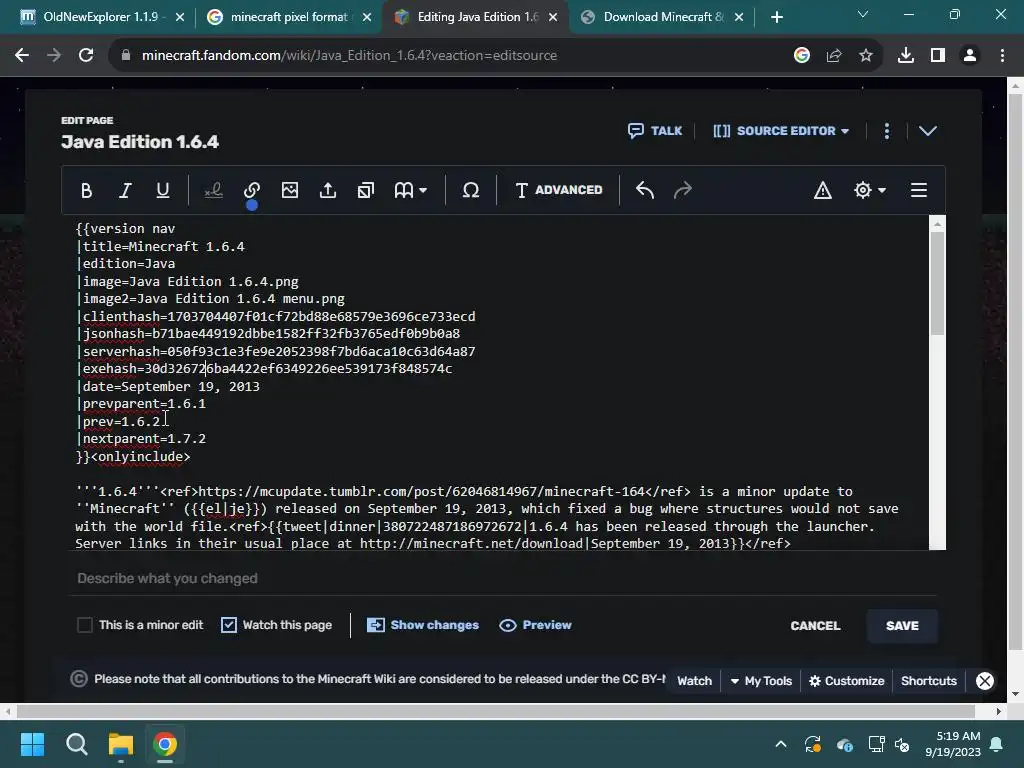This screenshot has height=768, width=1024.
Task: Open notifications bell in taskbar
Action: 997,744
